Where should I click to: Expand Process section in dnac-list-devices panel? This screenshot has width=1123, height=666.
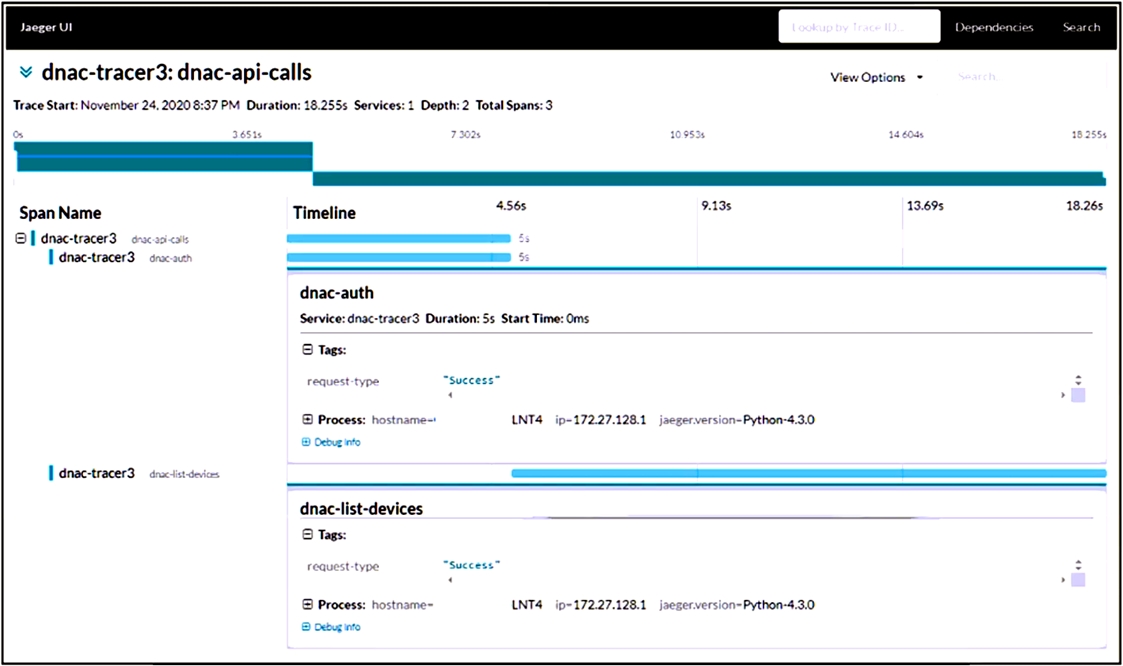pos(307,605)
